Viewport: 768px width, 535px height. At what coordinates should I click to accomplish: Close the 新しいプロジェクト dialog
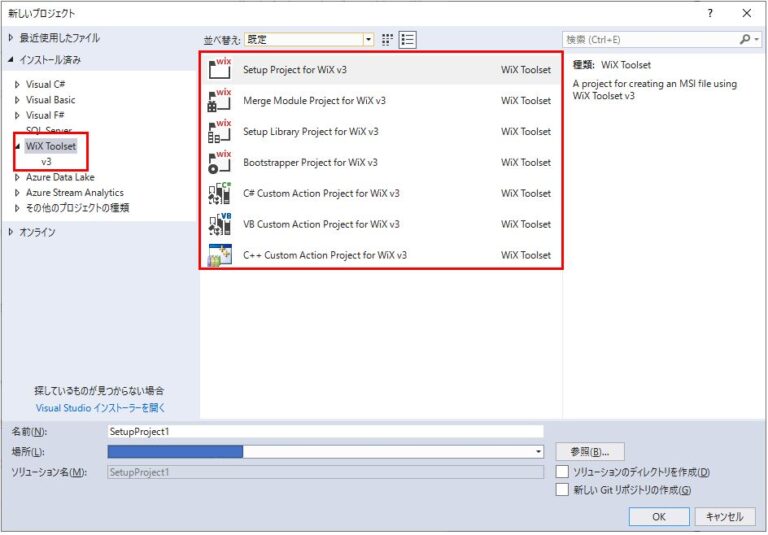point(746,13)
